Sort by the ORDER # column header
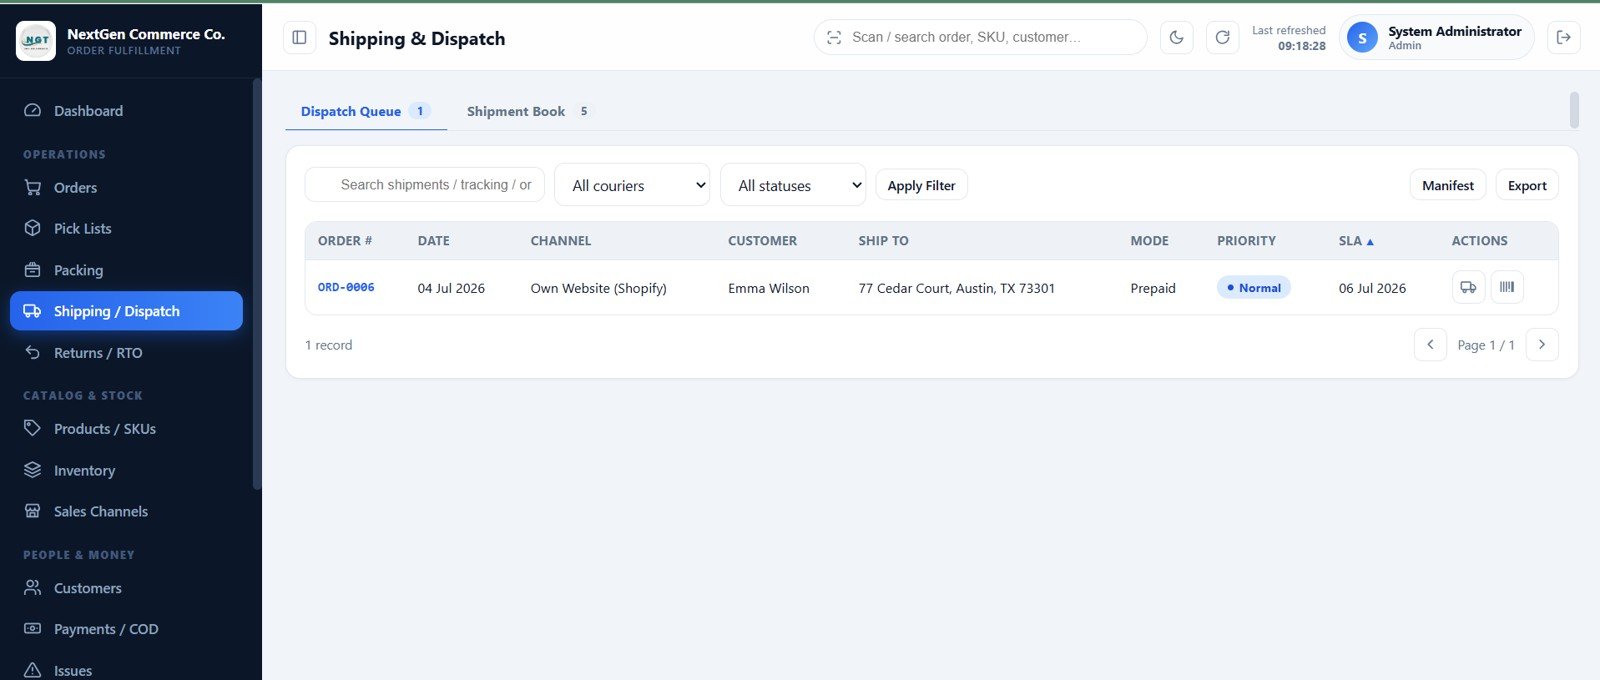 (x=345, y=241)
